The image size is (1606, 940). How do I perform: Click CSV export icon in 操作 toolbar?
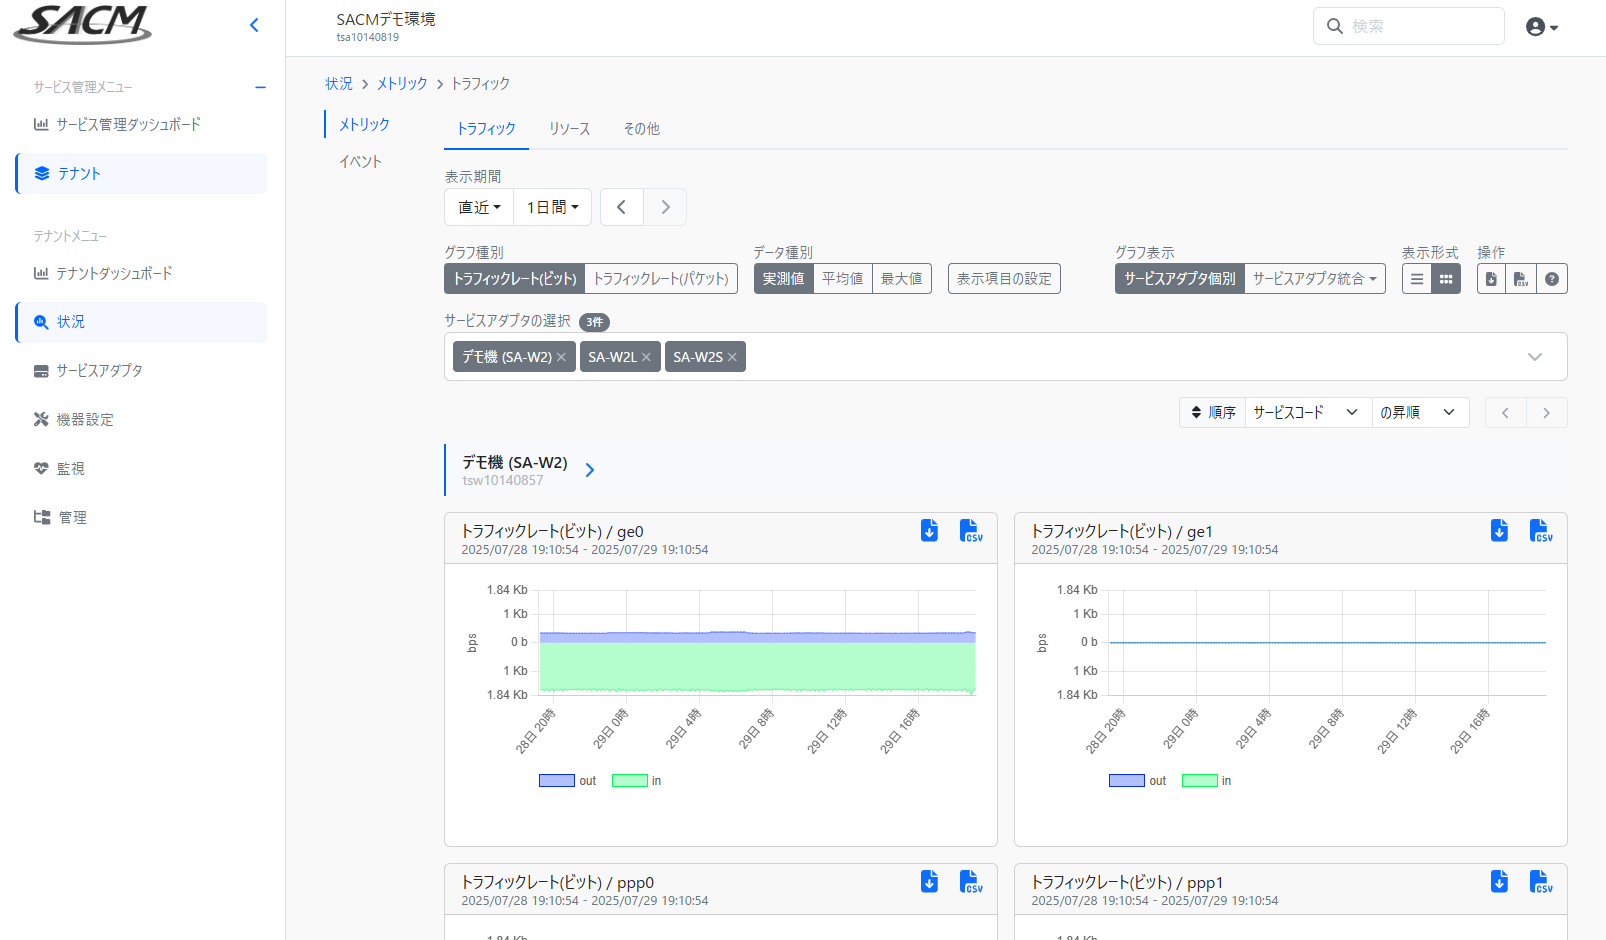coord(1520,279)
